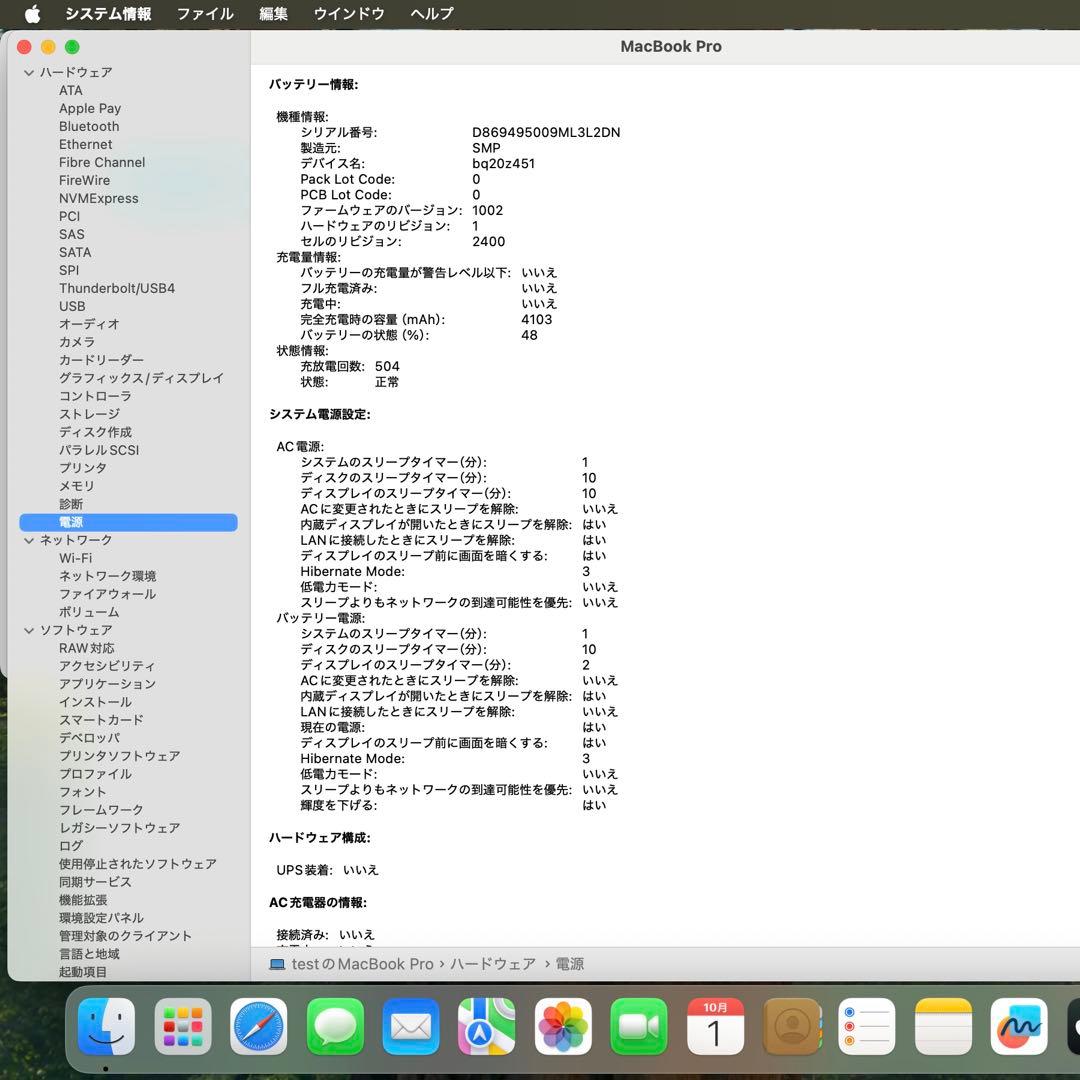Screen dimensions: 1080x1080
Task: Launch the Mail app
Action: click(x=410, y=1026)
